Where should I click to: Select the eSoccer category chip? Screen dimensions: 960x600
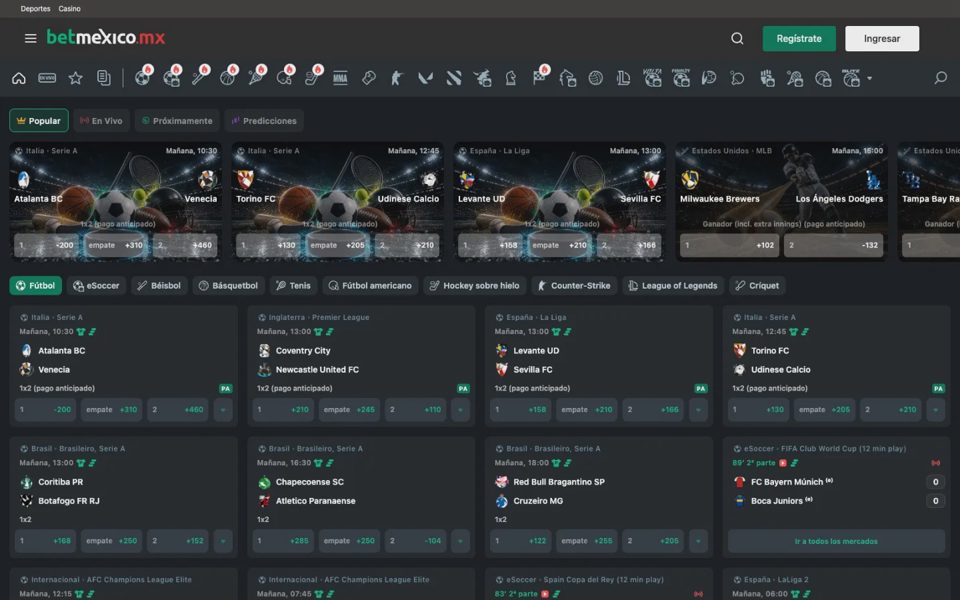(x=96, y=285)
